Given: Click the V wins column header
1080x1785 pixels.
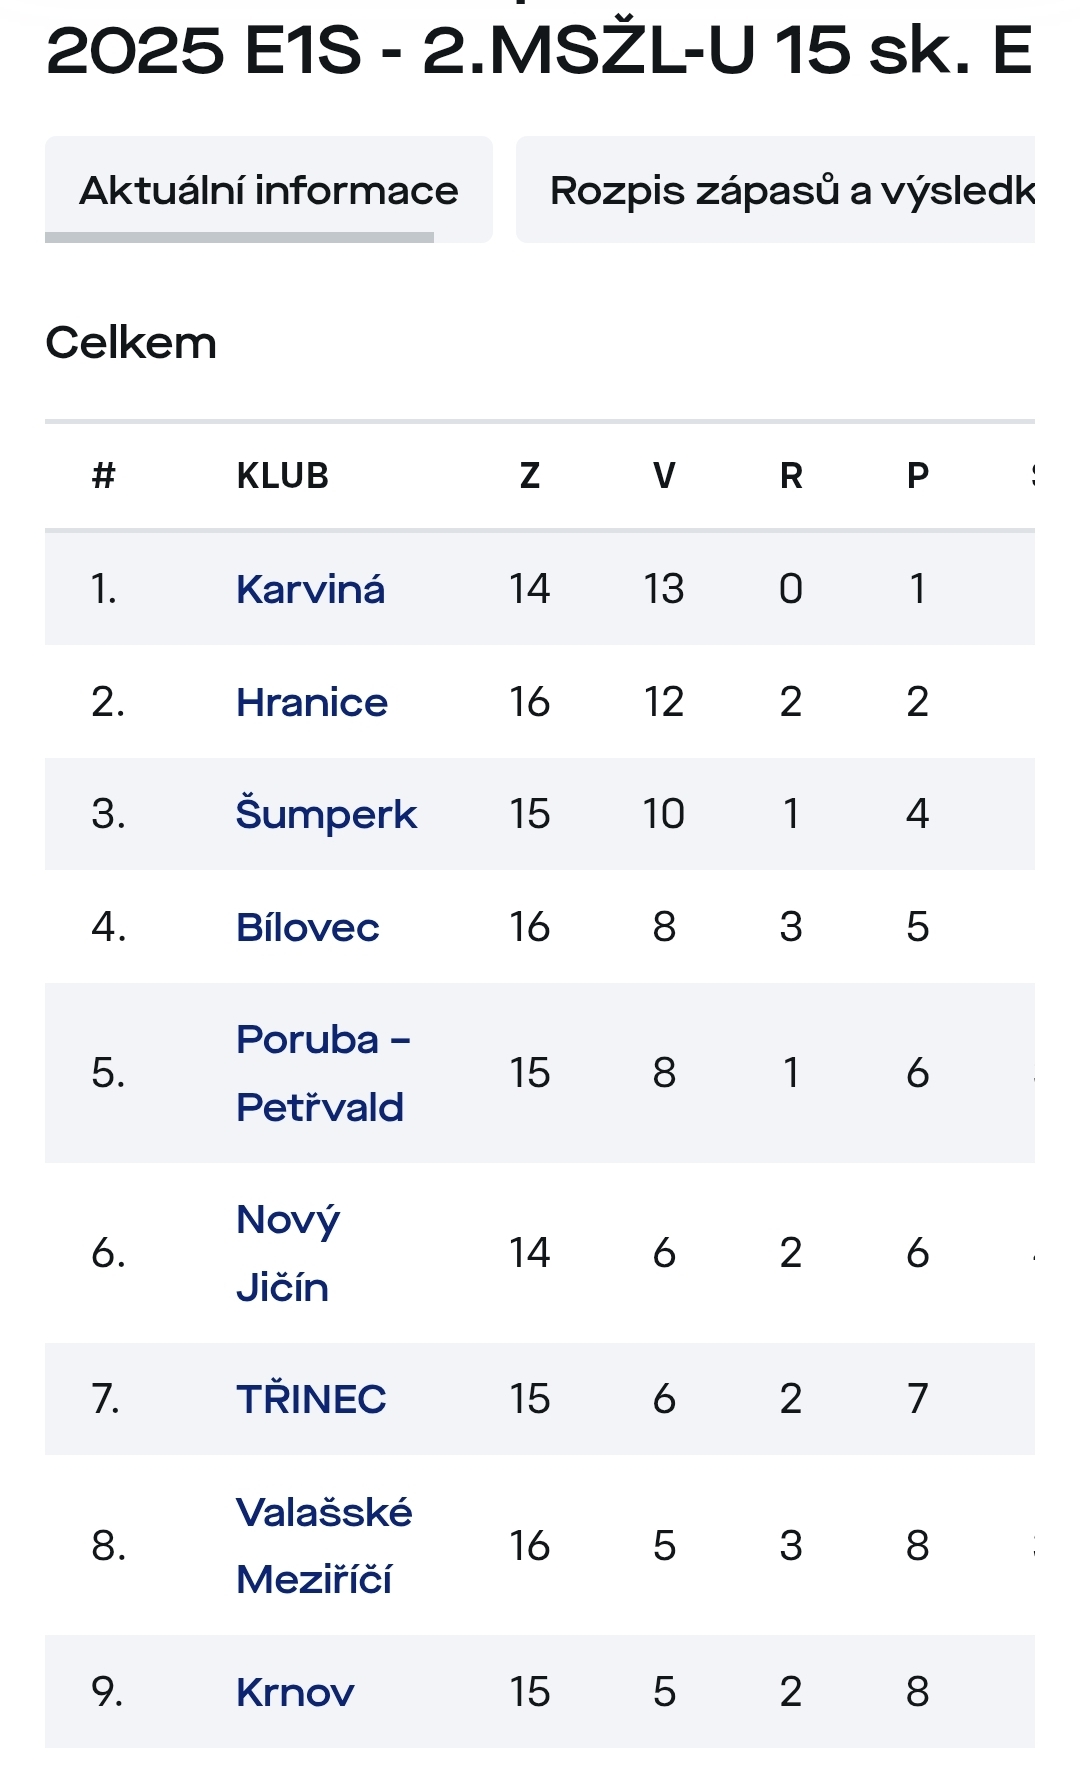Looking at the screenshot, I should [664, 476].
